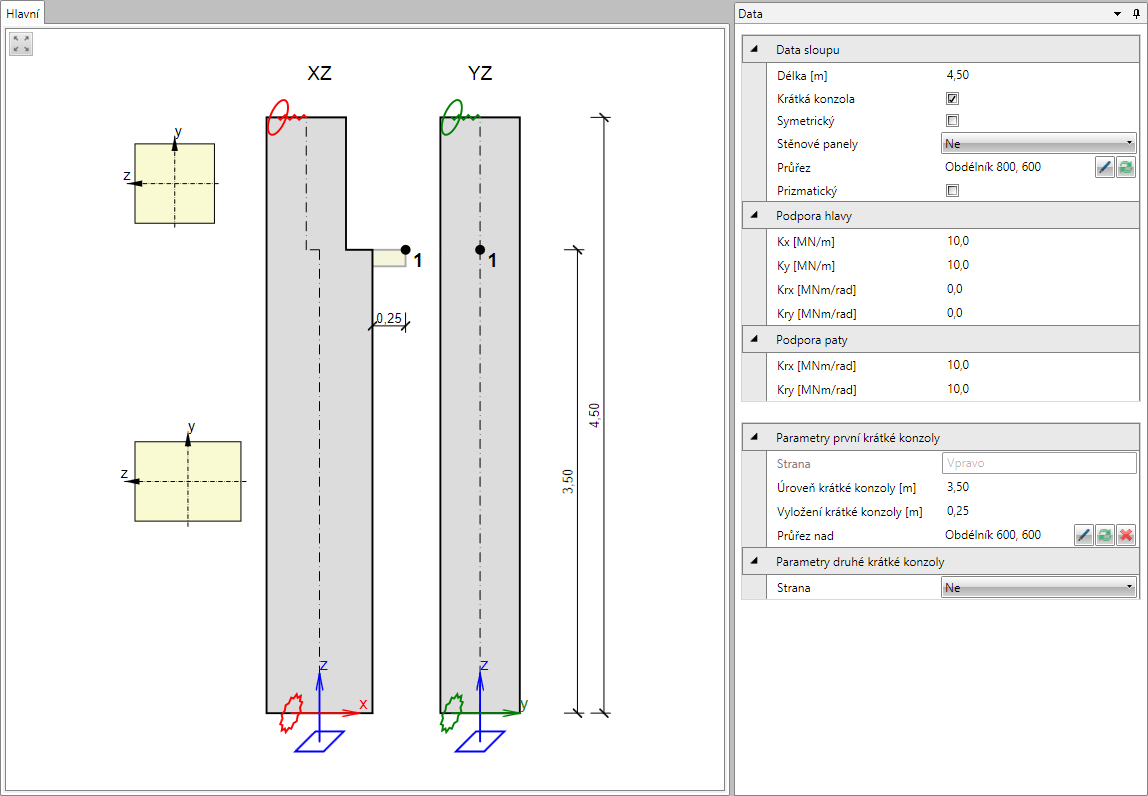Click the red foot rotational support in XZ
Viewport: 1148px width, 796px height.
click(x=291, y=713)
